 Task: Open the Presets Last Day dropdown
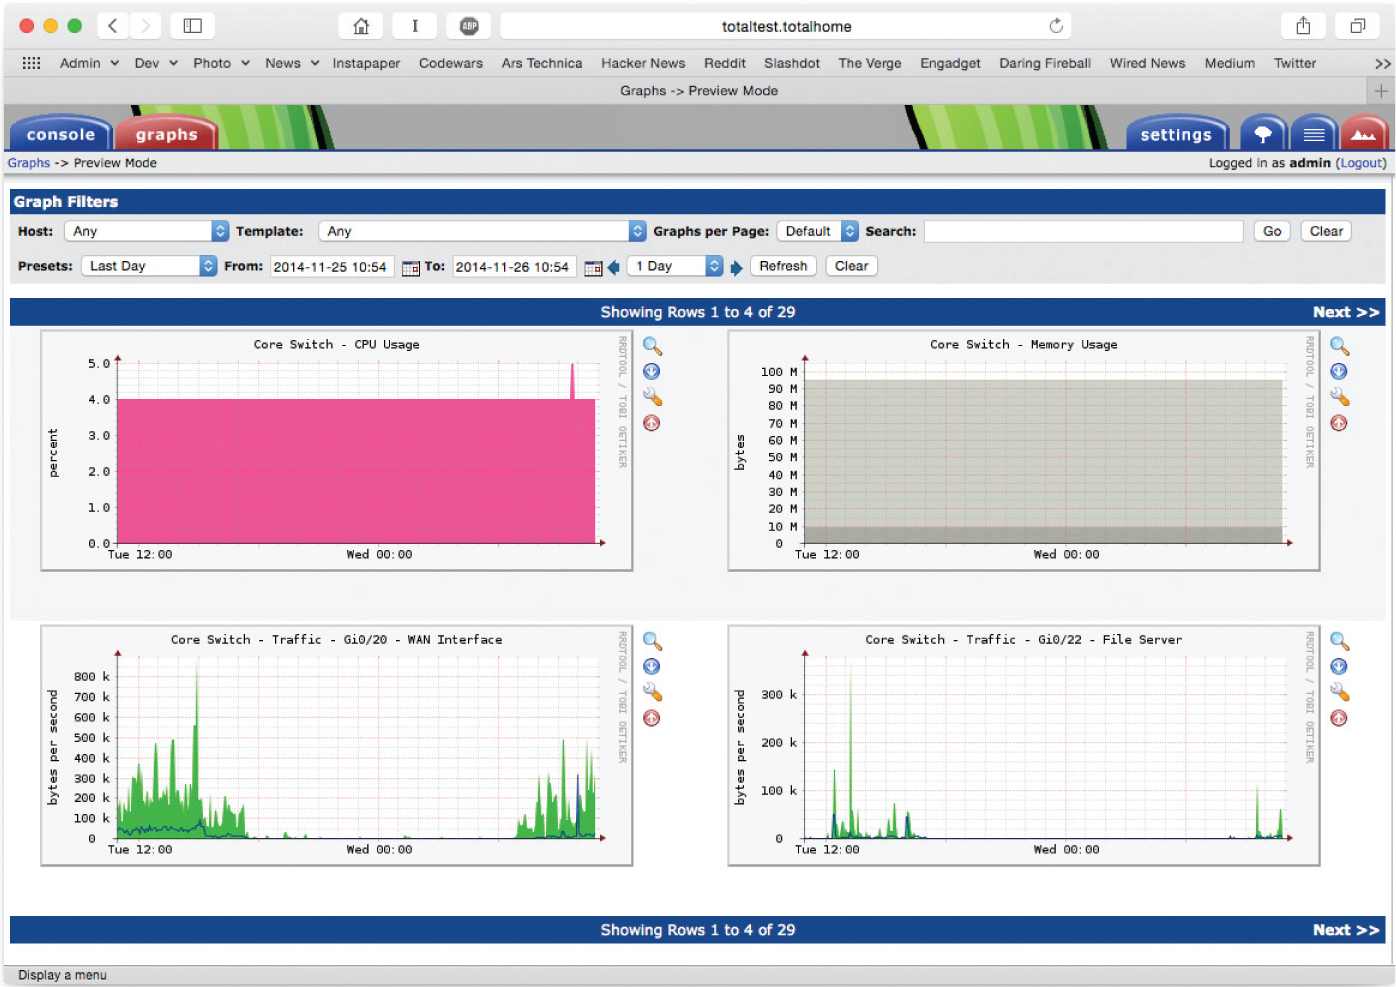(148, 266)
